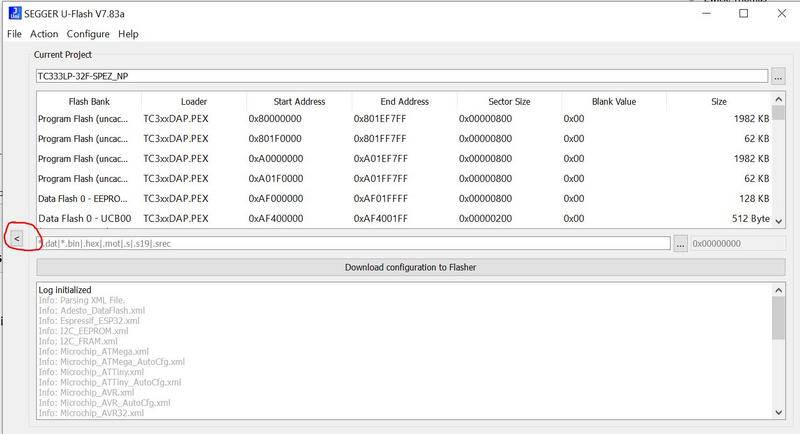
Task: Collapse panel with the '<' button
Action: click(17, 238)
